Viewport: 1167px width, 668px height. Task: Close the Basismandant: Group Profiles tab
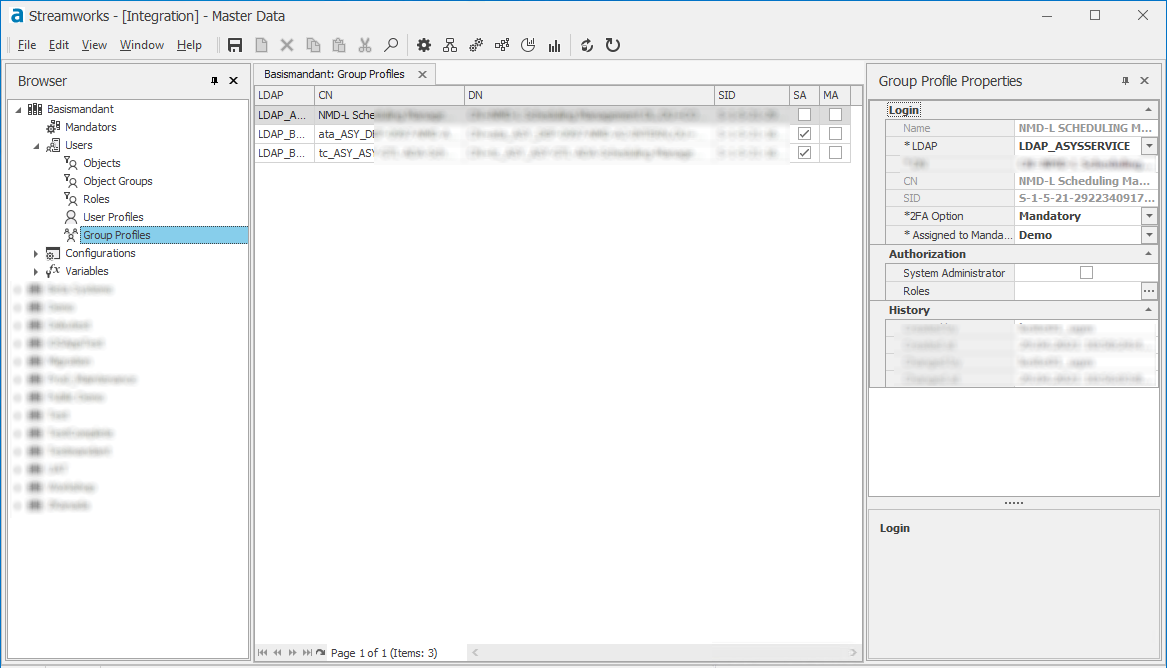(422, 74)
